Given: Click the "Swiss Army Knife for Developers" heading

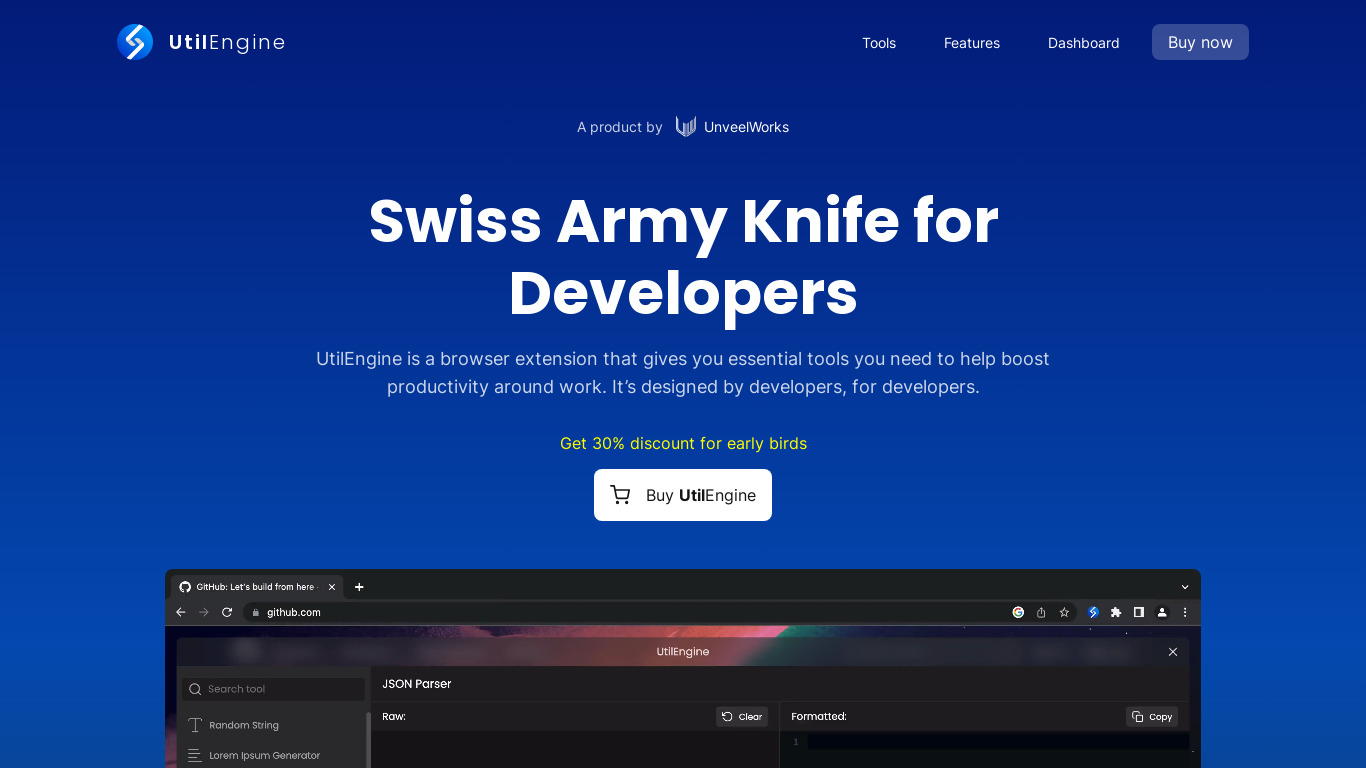Looking at the screenshot, I should pos(683,257).
